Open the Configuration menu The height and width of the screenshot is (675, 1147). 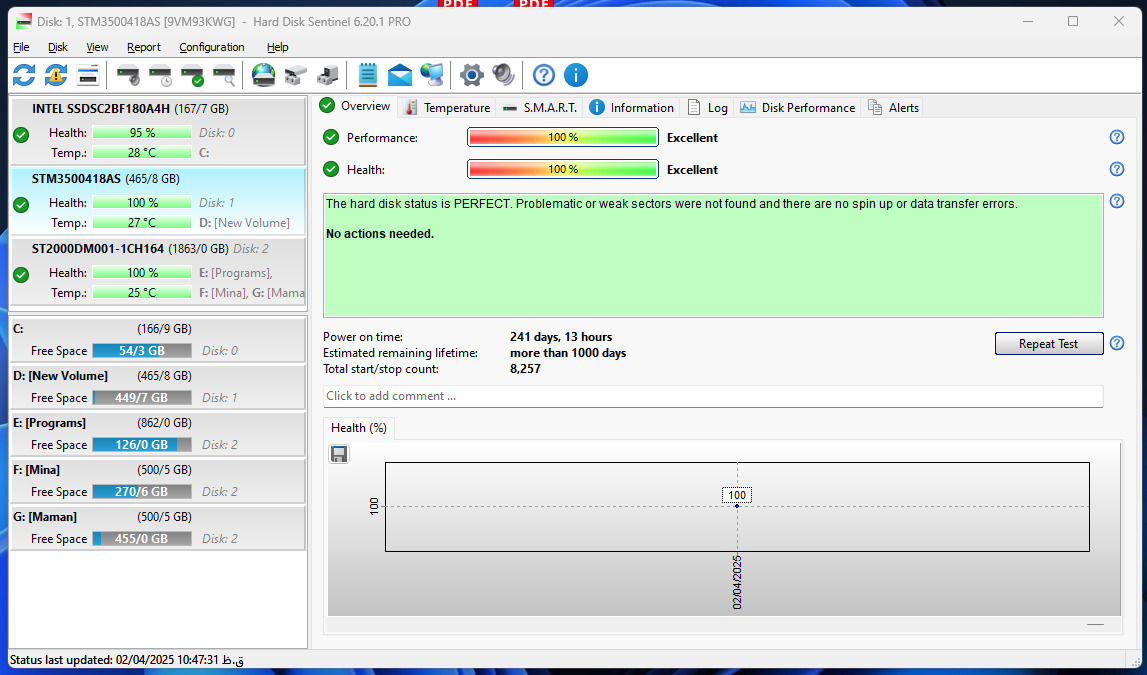click(x=211, y=47)
